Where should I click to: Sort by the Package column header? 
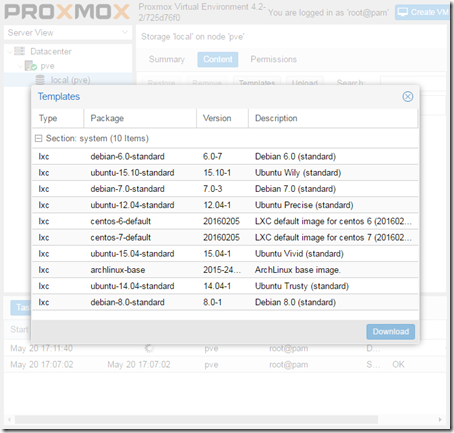[x=140, y=118]
